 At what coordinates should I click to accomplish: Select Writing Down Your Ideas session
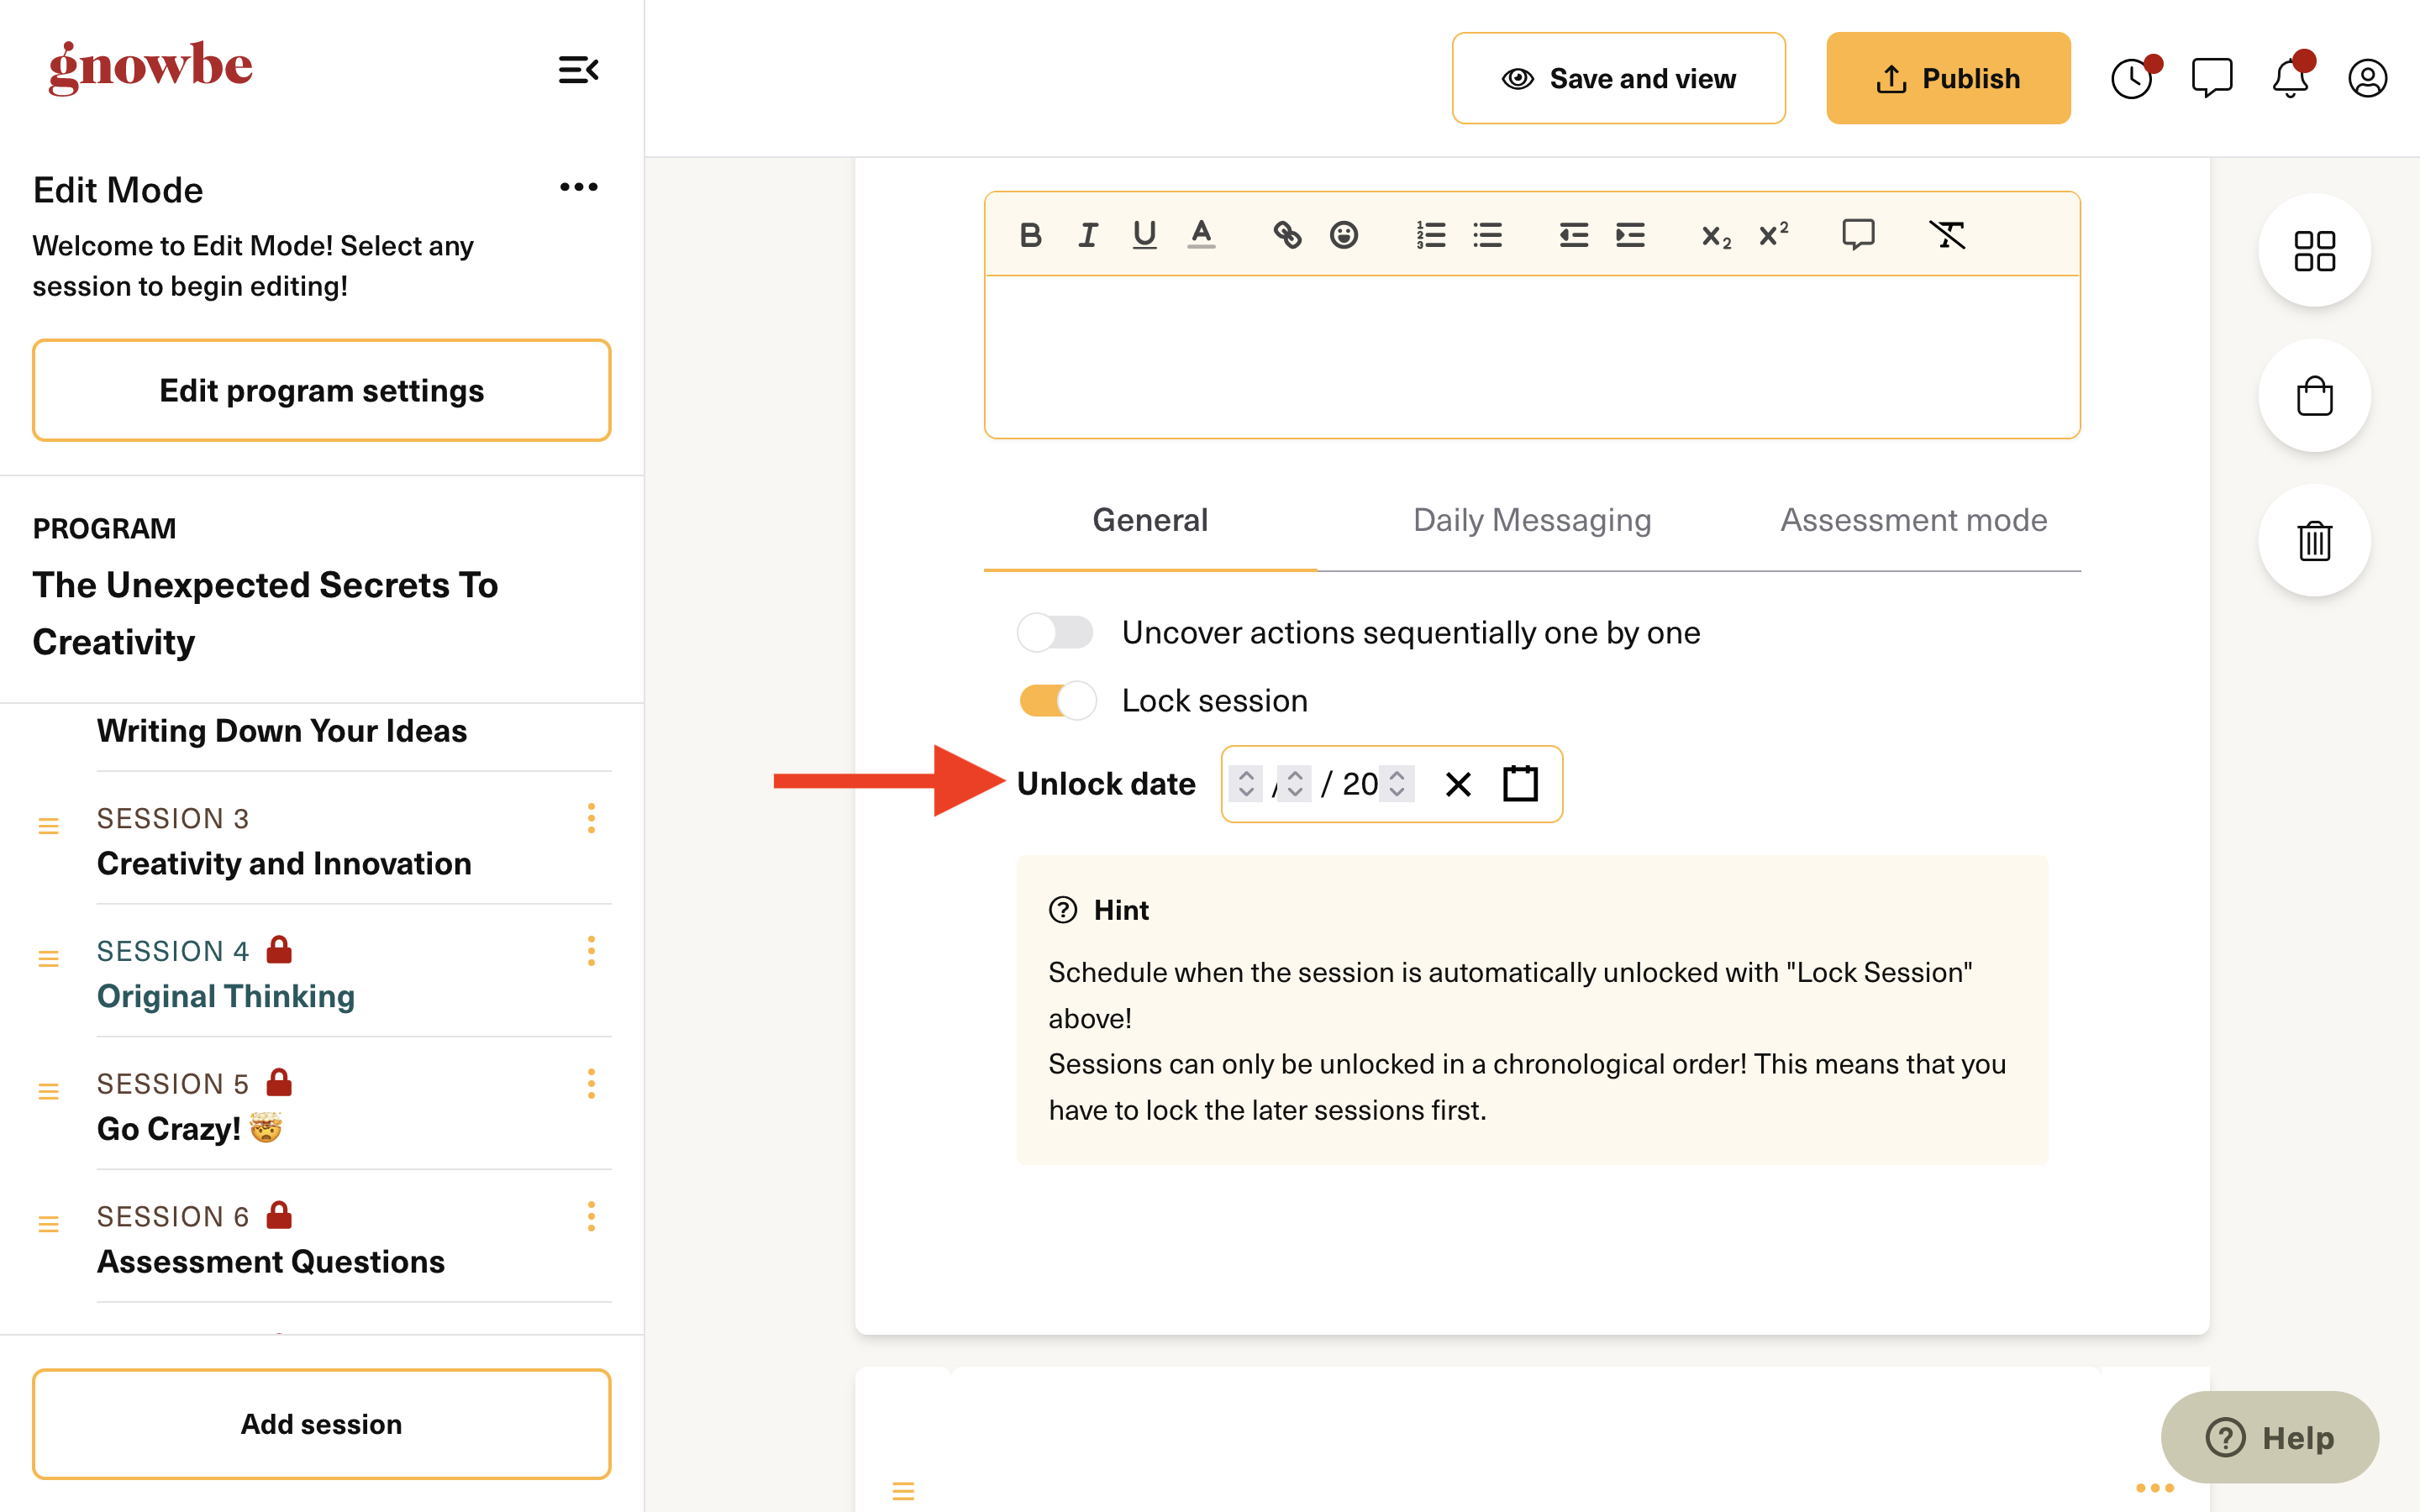pos(282,731)
